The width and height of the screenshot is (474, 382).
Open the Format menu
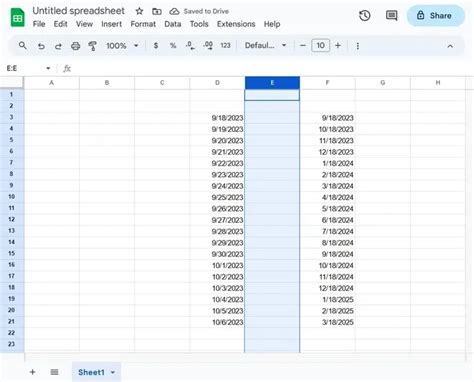[x=143, y=24]
